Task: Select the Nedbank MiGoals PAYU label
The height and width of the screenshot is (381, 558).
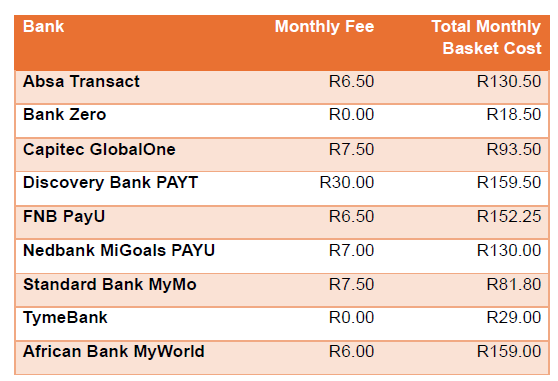Action: pos(119,250)
